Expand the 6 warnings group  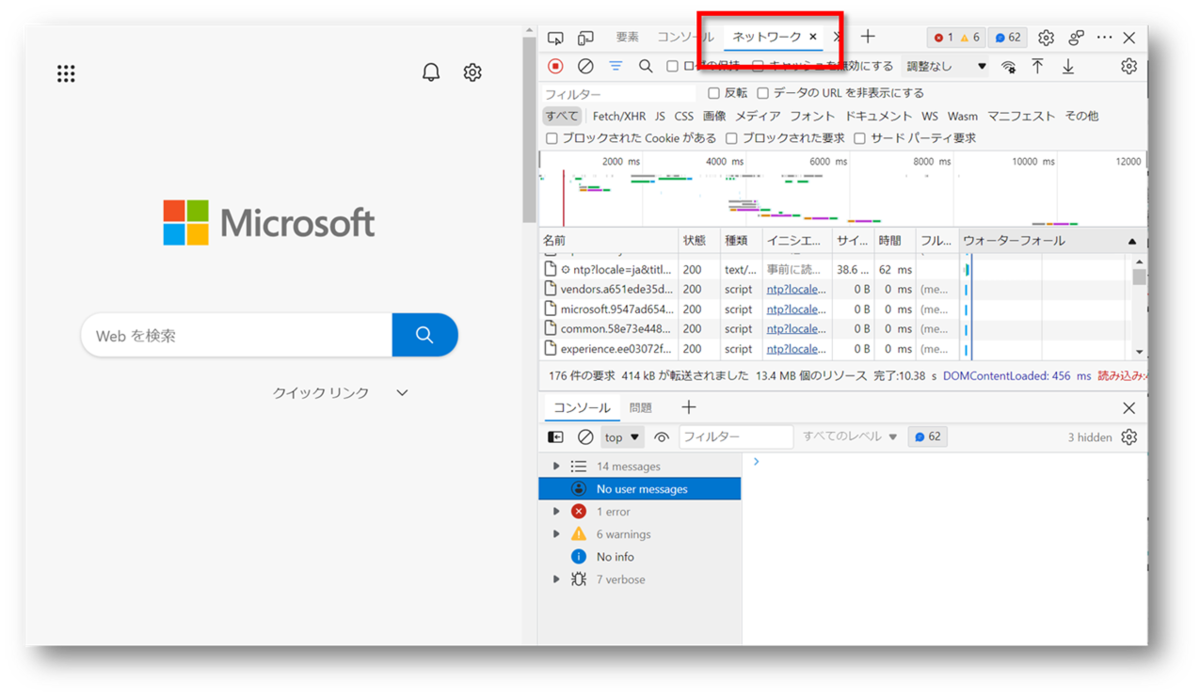point(557,534)
